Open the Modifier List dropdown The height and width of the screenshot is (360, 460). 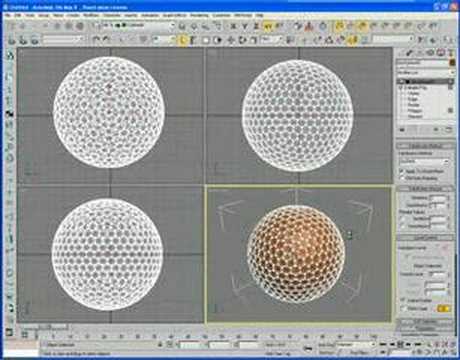pyautogui.click(x=426, y=73)
